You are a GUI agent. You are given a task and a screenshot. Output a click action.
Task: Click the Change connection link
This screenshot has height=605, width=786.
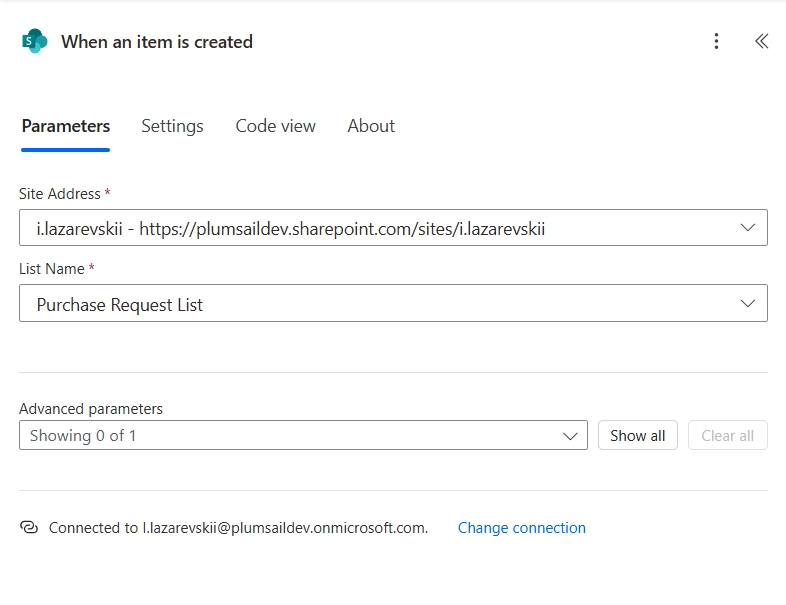pyautogui.click(x=521, y=528)
